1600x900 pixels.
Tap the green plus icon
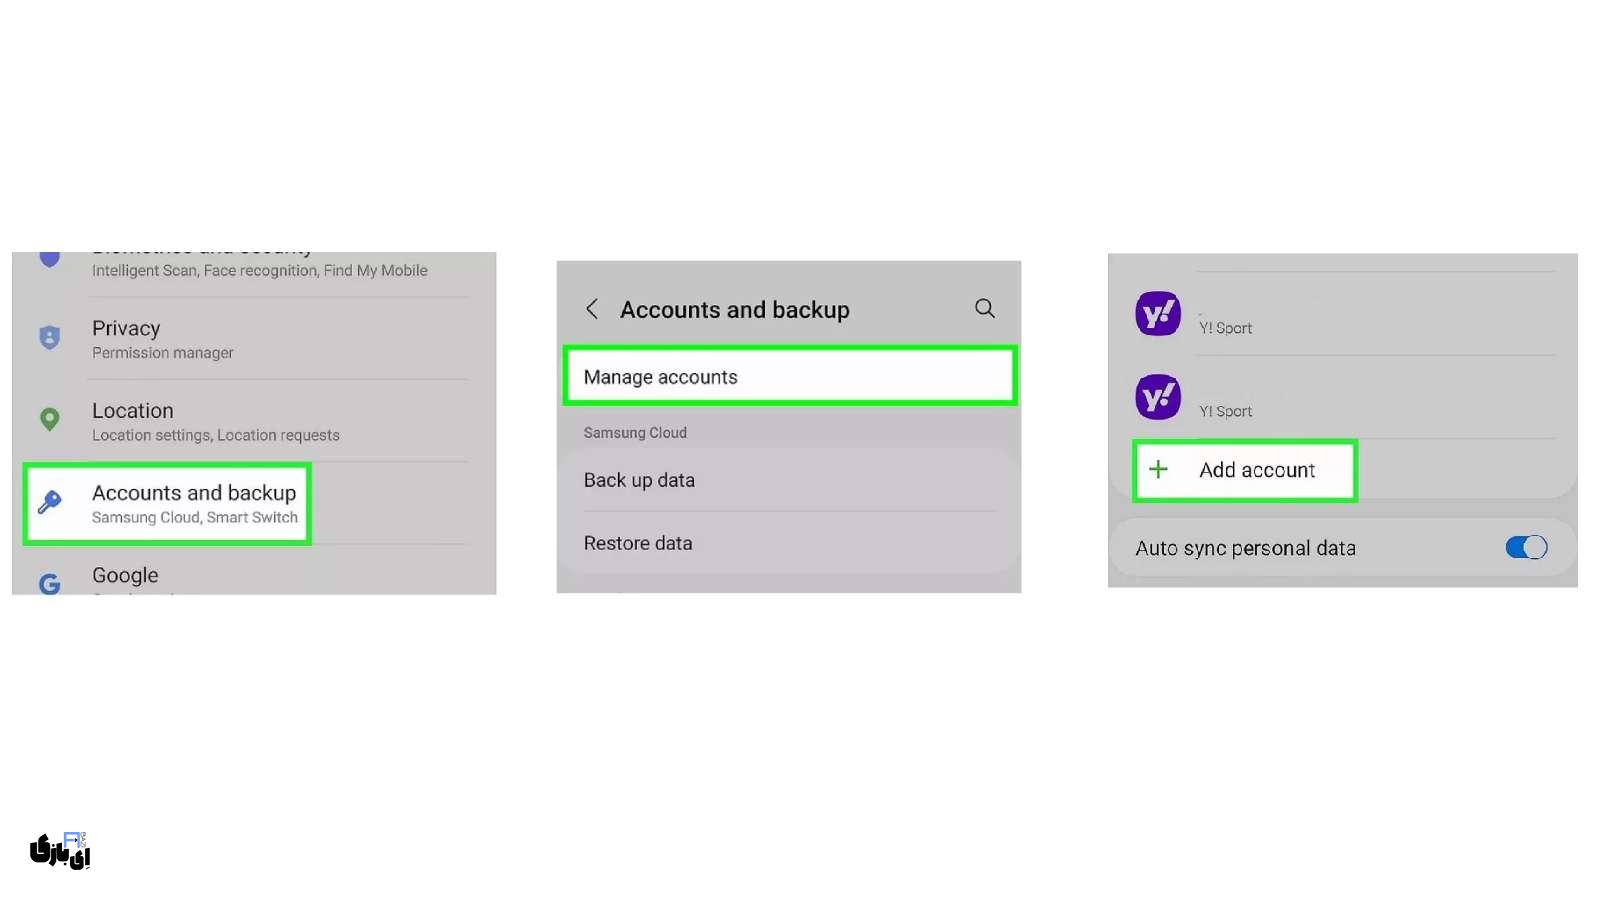point(1158,470)
